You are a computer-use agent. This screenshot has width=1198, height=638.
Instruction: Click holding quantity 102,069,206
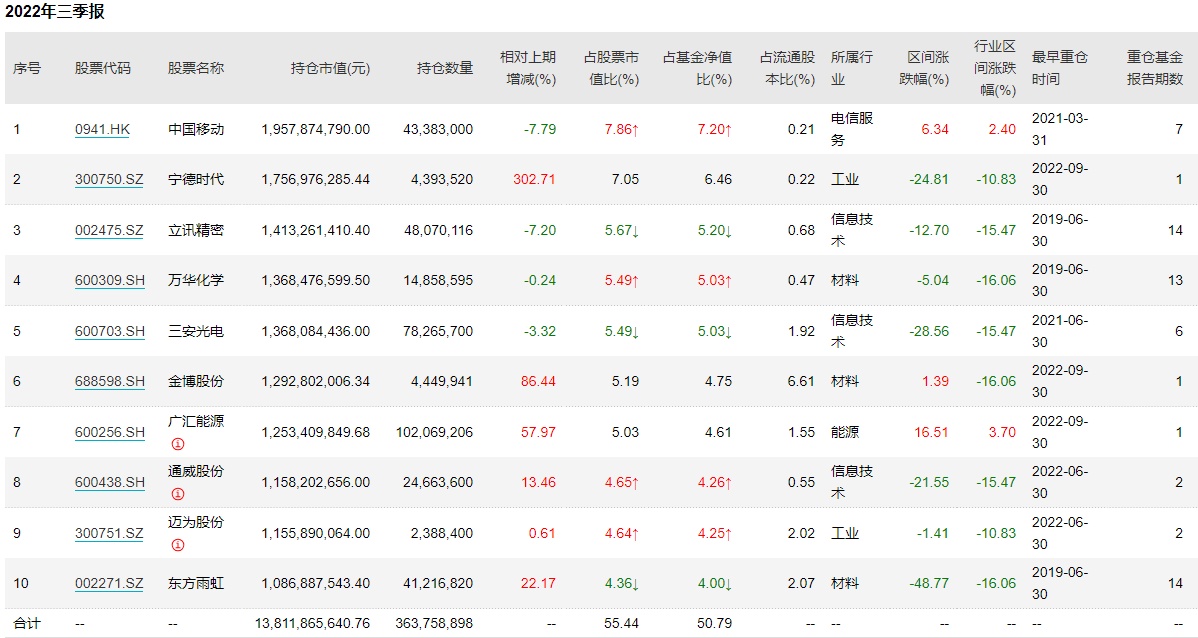coord(434,432)
